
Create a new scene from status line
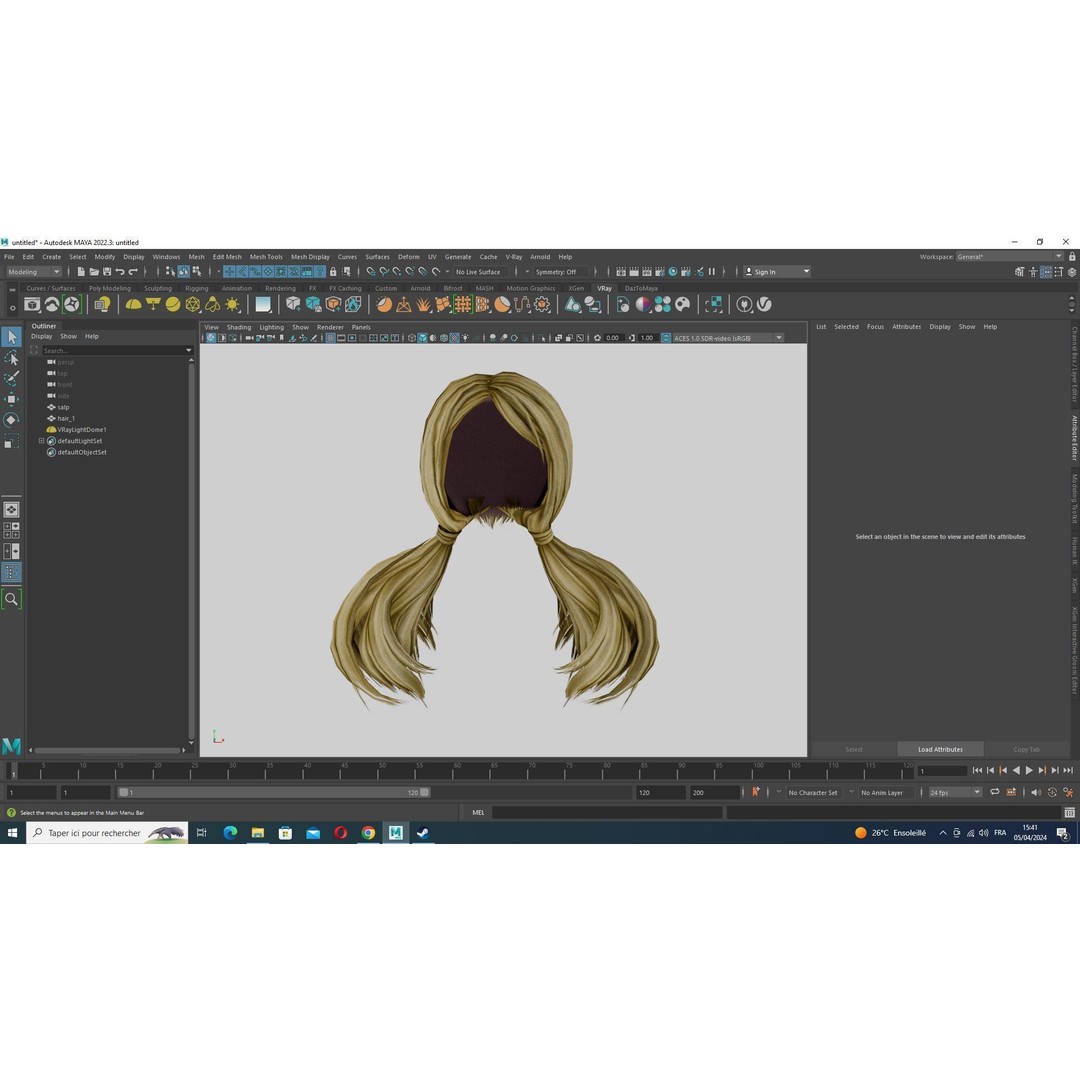tap(81, 272)
